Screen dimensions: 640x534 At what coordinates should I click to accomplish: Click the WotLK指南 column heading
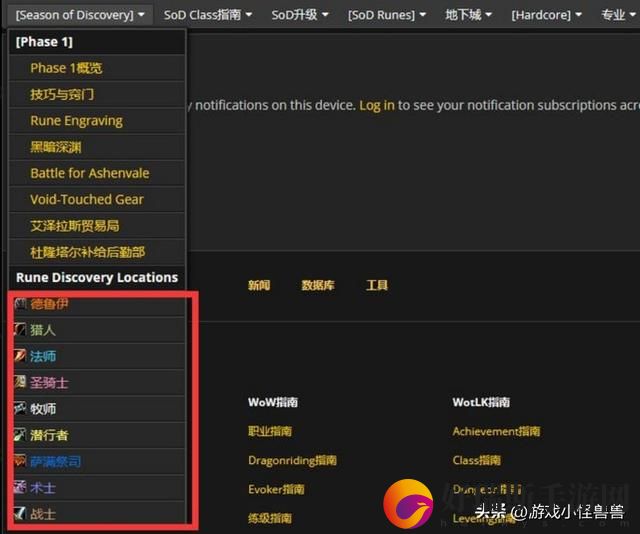tap(481, 402)
